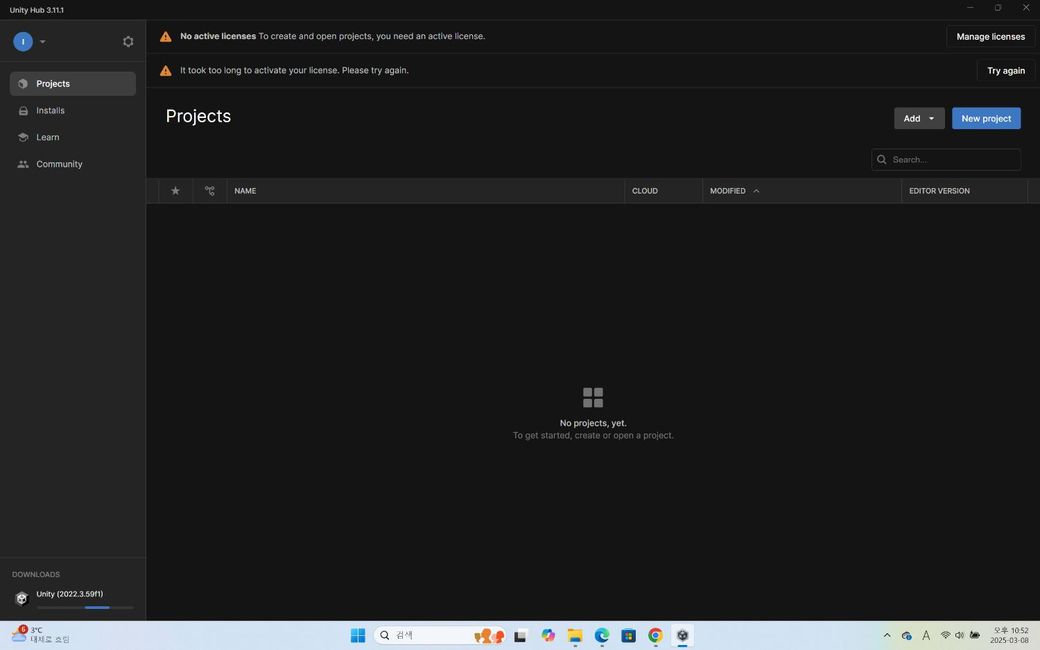Click the user account avatar
Image resolution: width=1040 pixels, height=650 pixels.
click(x=23, y=42)
